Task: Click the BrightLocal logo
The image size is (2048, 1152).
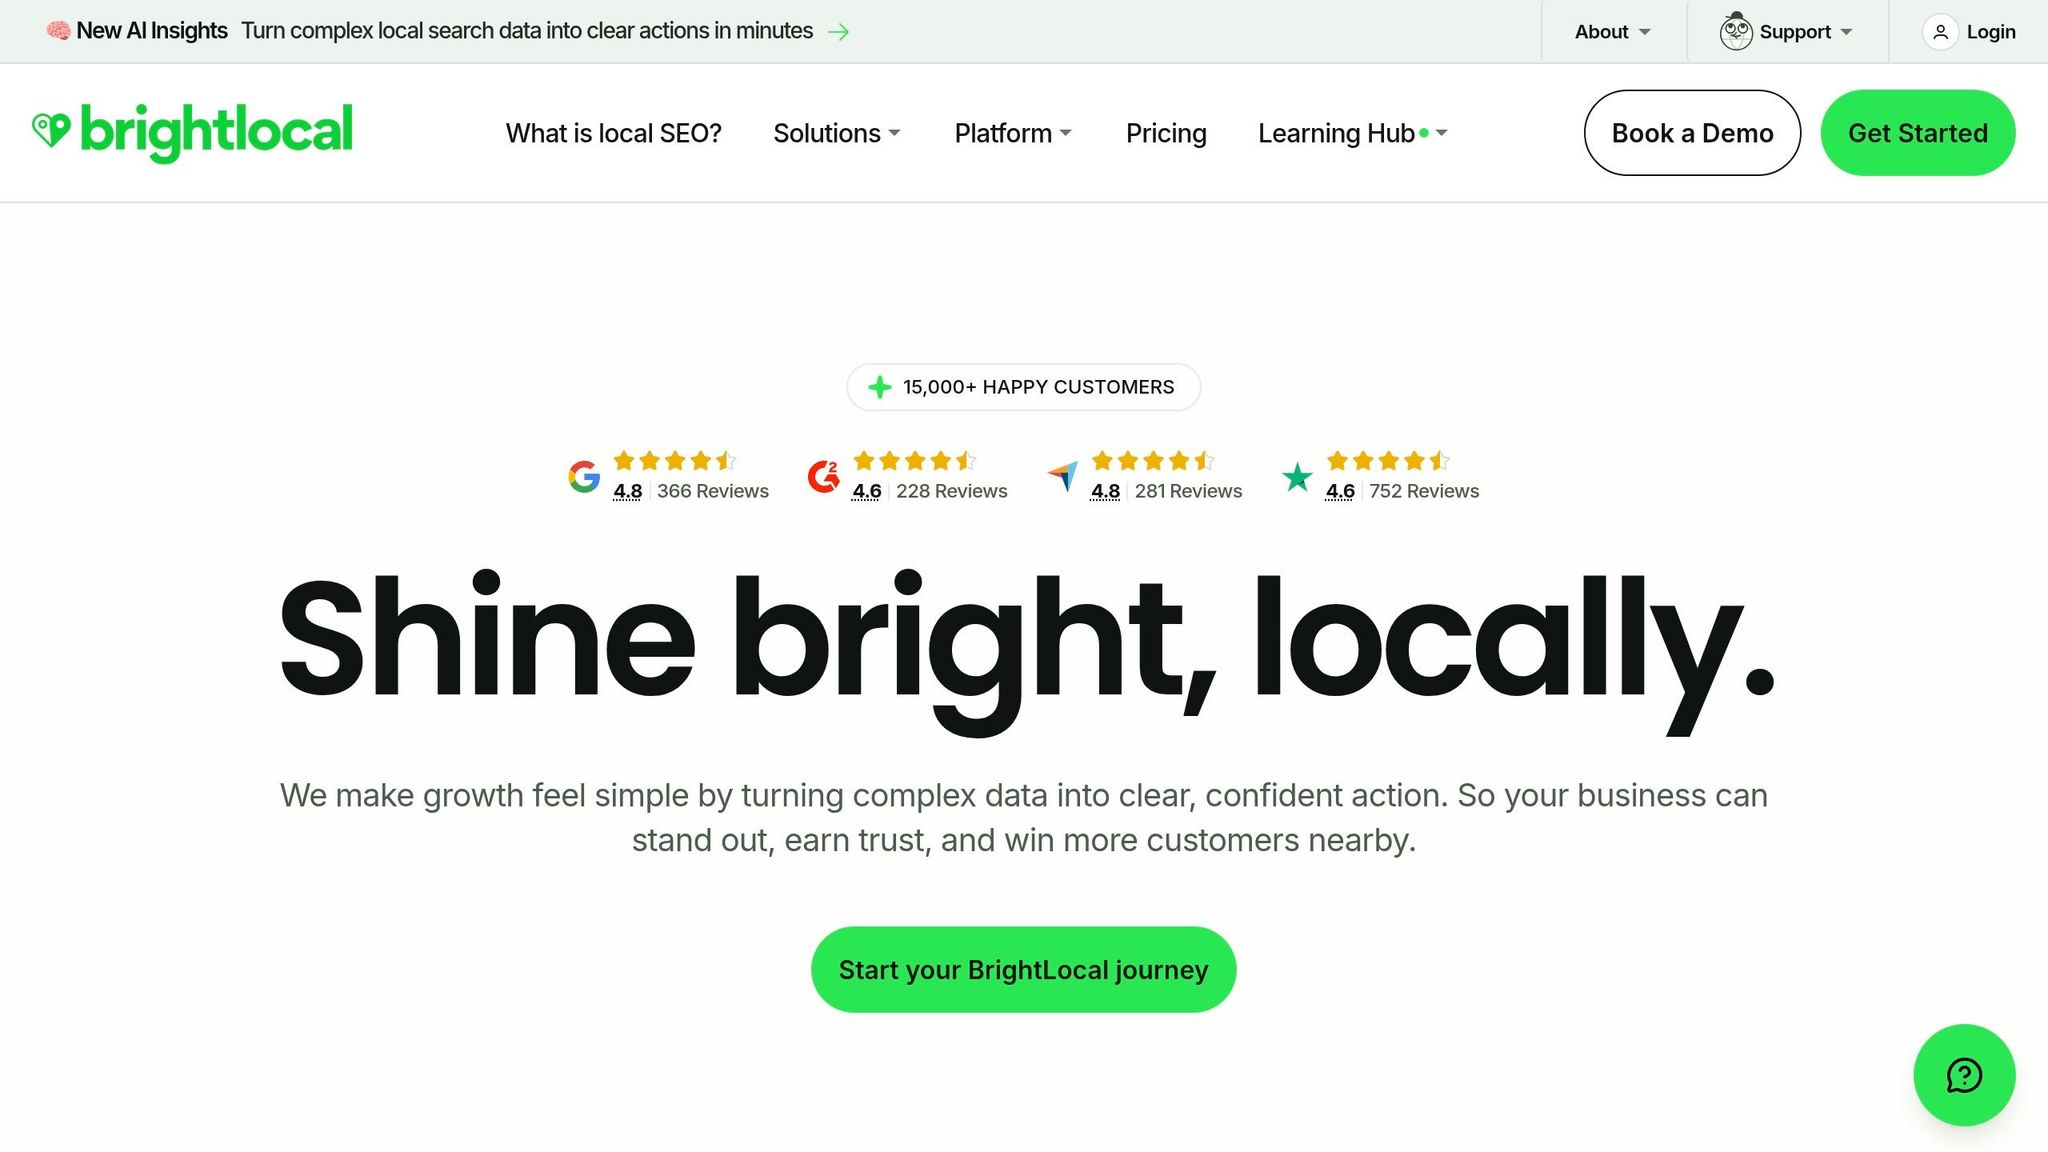Action: click(194, 131)
